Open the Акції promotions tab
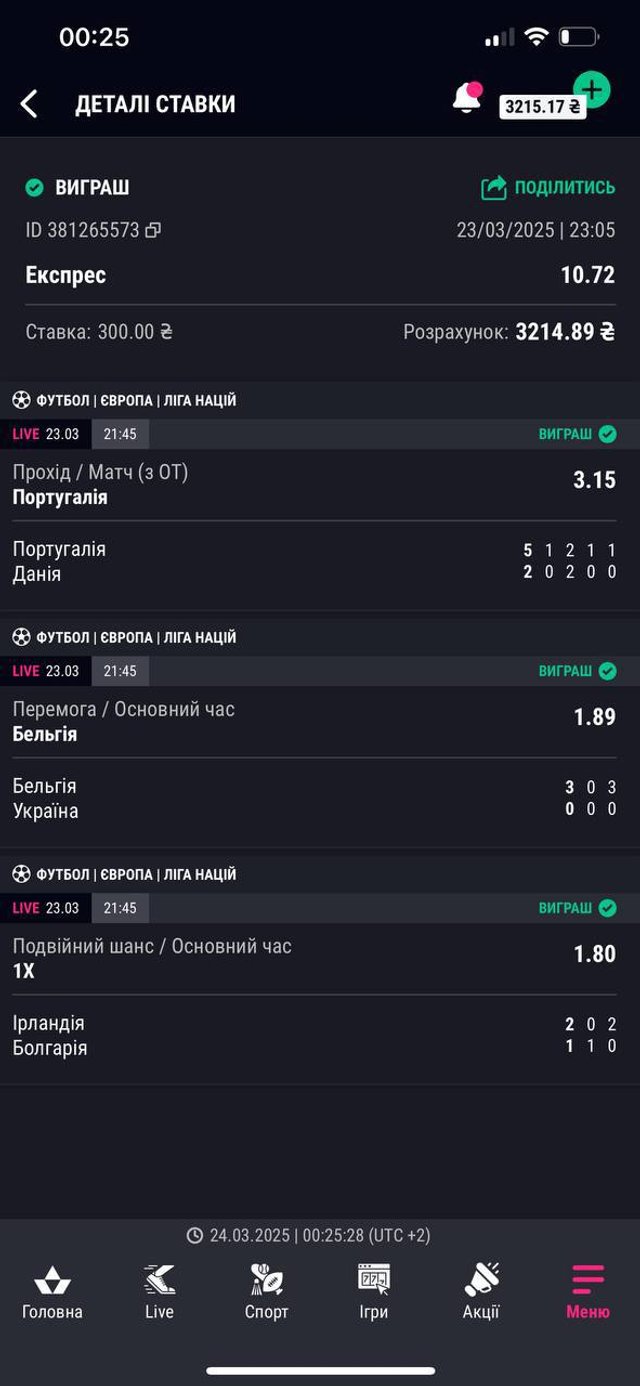The image size is (640, 1386). pyautogui.click(x=481, y=1292)
